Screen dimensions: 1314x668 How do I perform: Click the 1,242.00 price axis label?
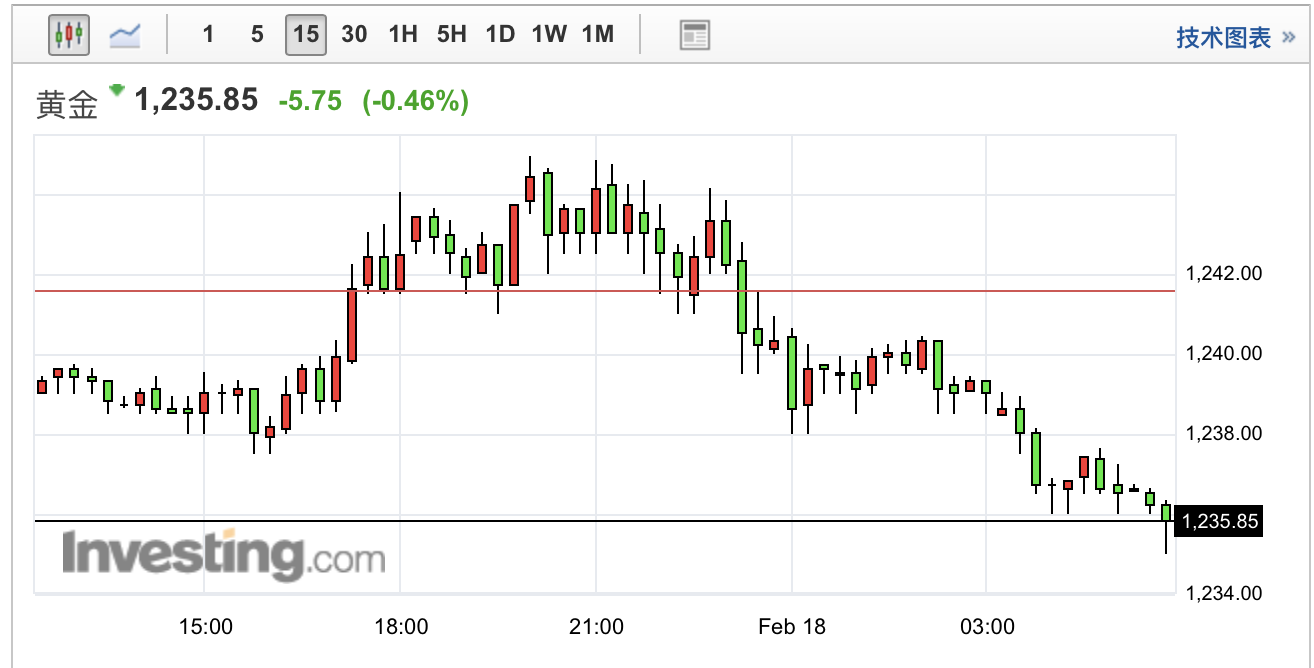[x=1224, y=274]
